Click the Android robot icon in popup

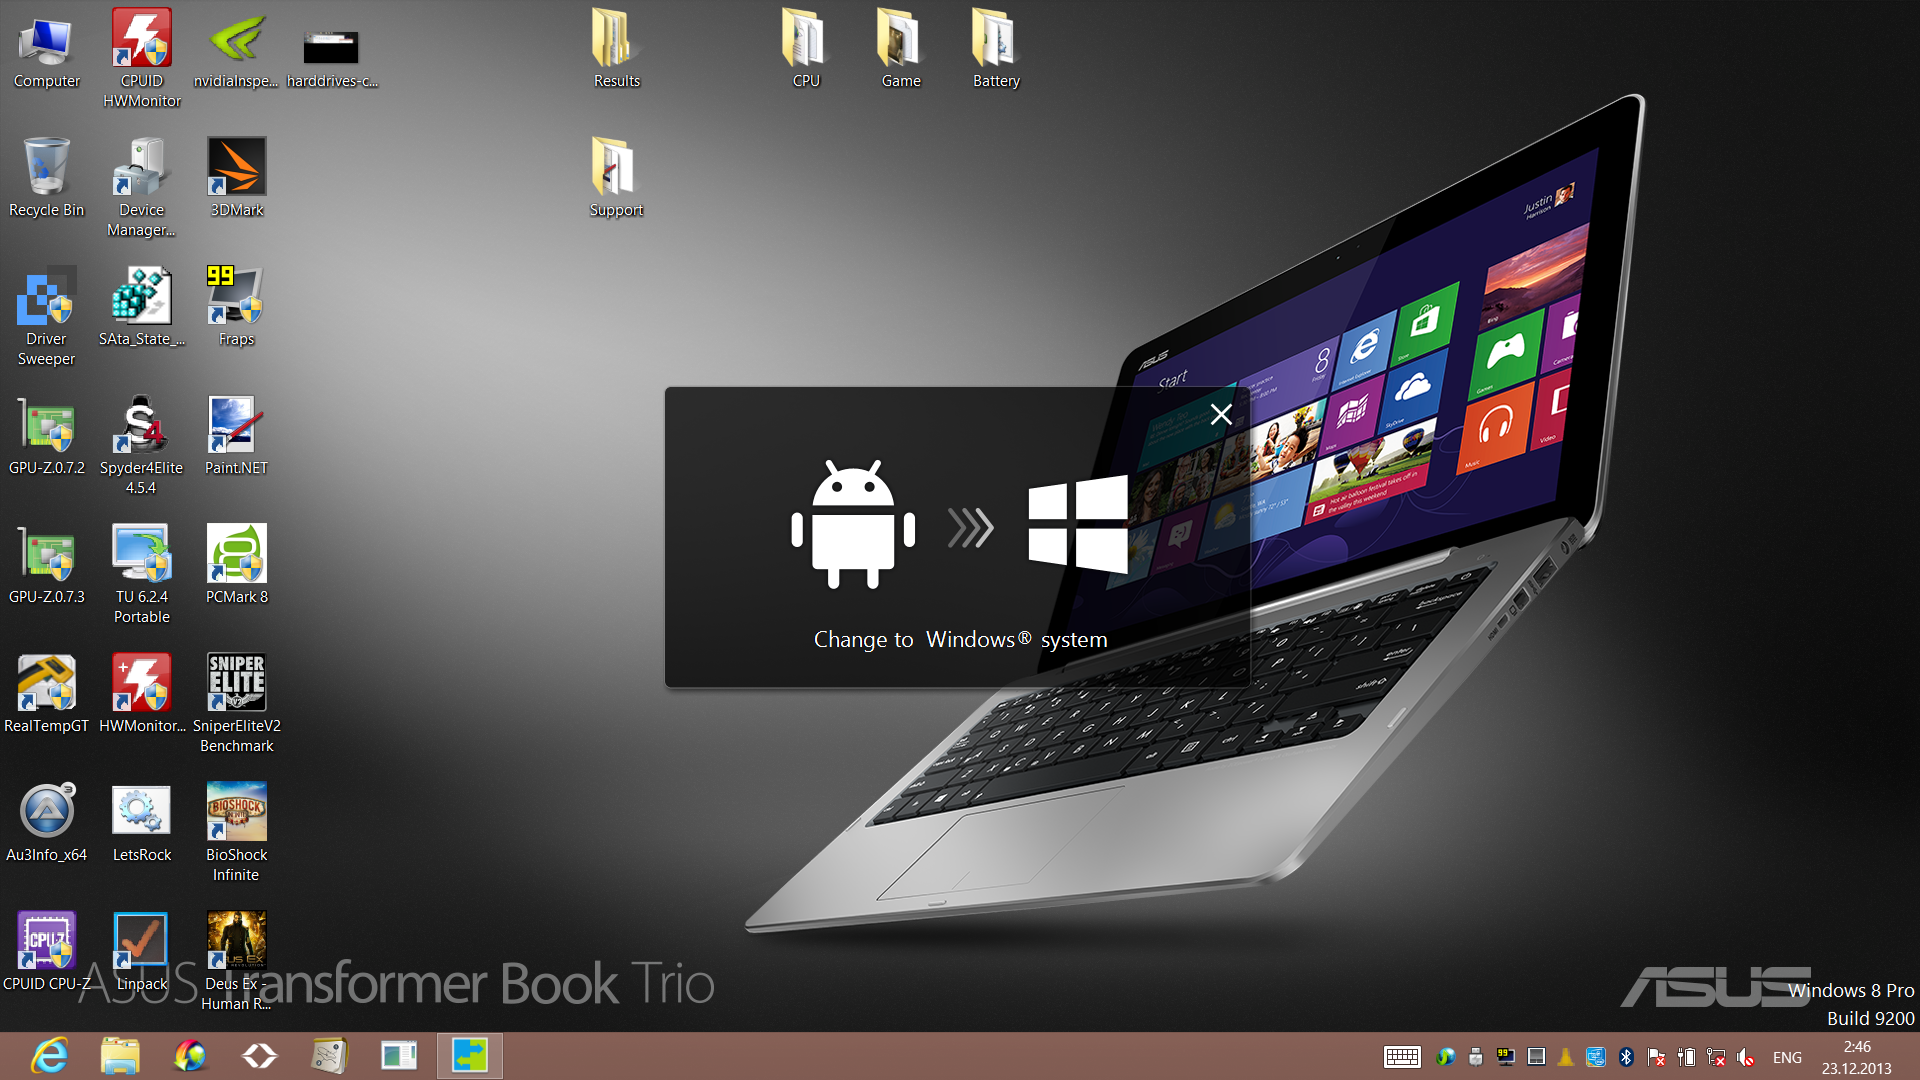[853, 524]
